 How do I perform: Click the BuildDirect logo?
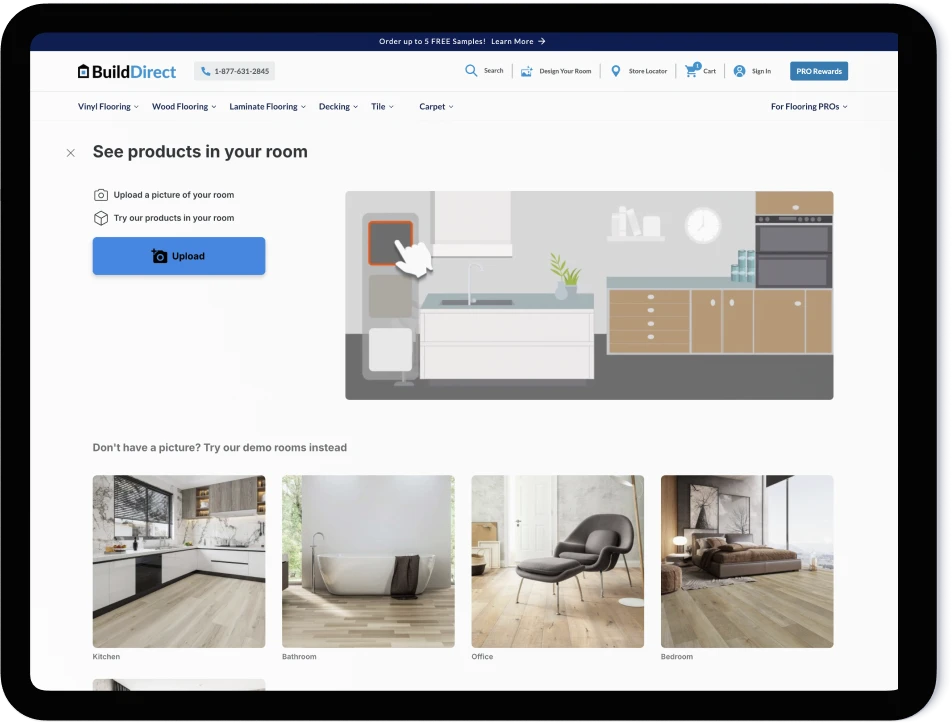click(127, 71)
